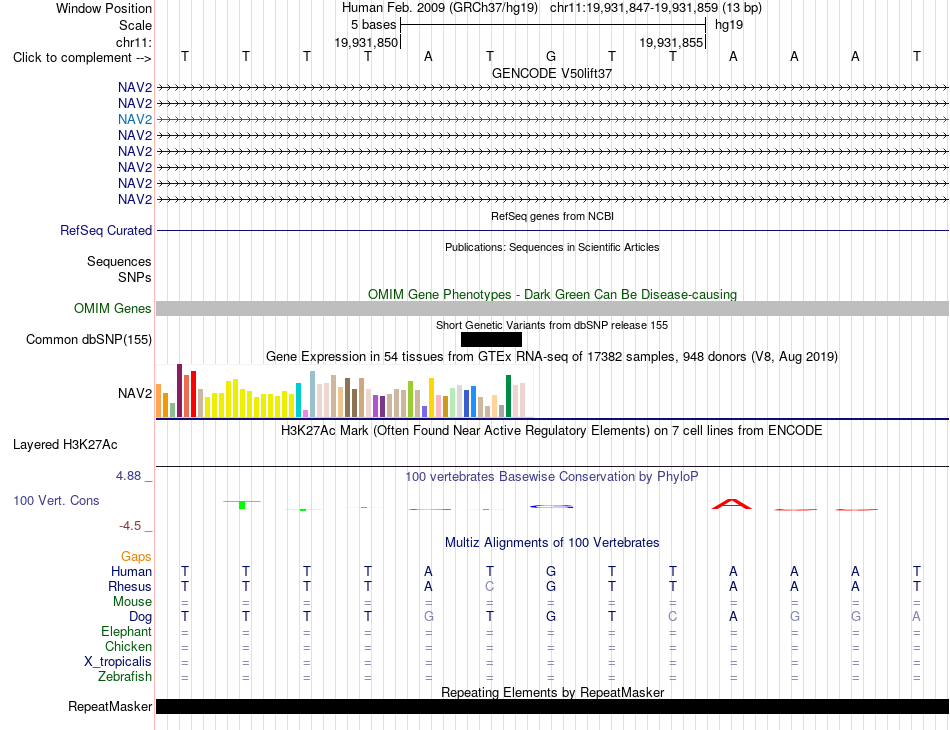Click the '100 Vert. Cons' label
Image resolution: width=950 pixels, height=730 pixels.
click(x=56, y=500)
